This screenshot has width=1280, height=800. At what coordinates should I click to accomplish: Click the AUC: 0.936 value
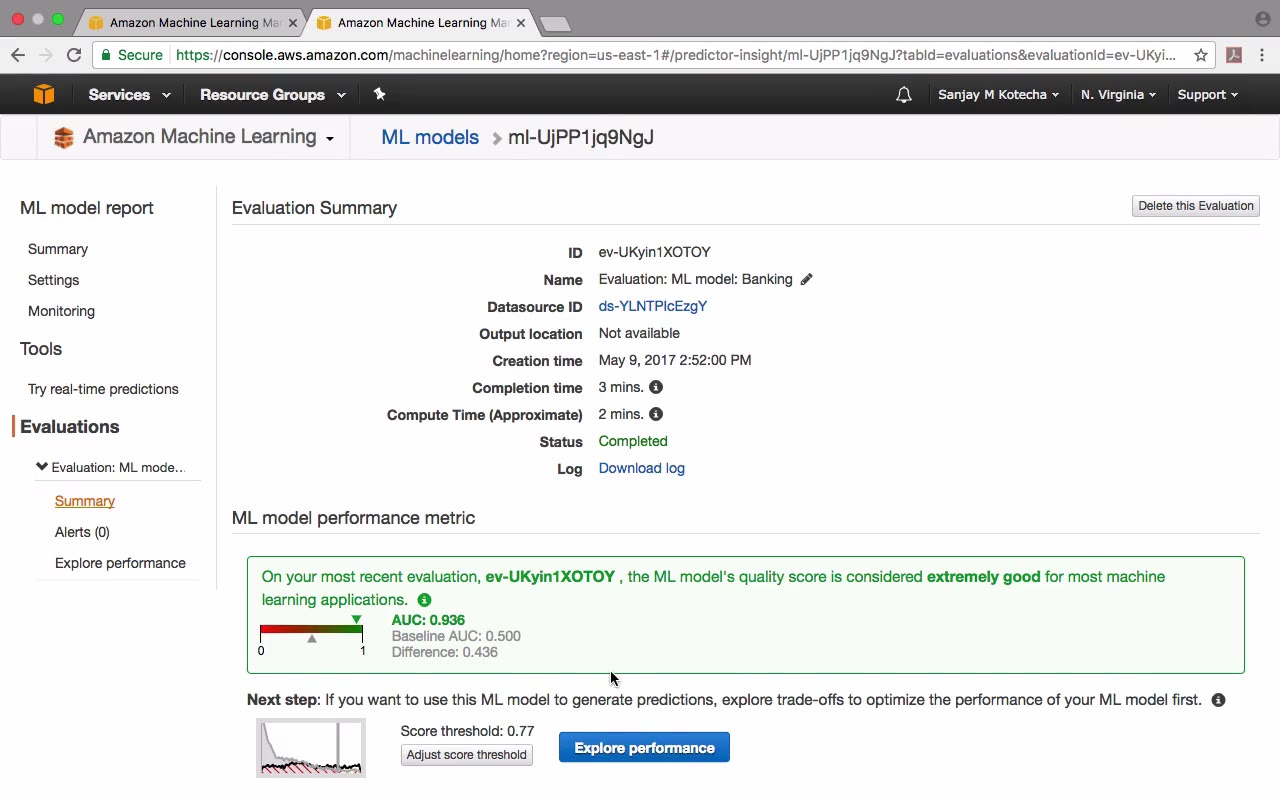tap(428, 620)
